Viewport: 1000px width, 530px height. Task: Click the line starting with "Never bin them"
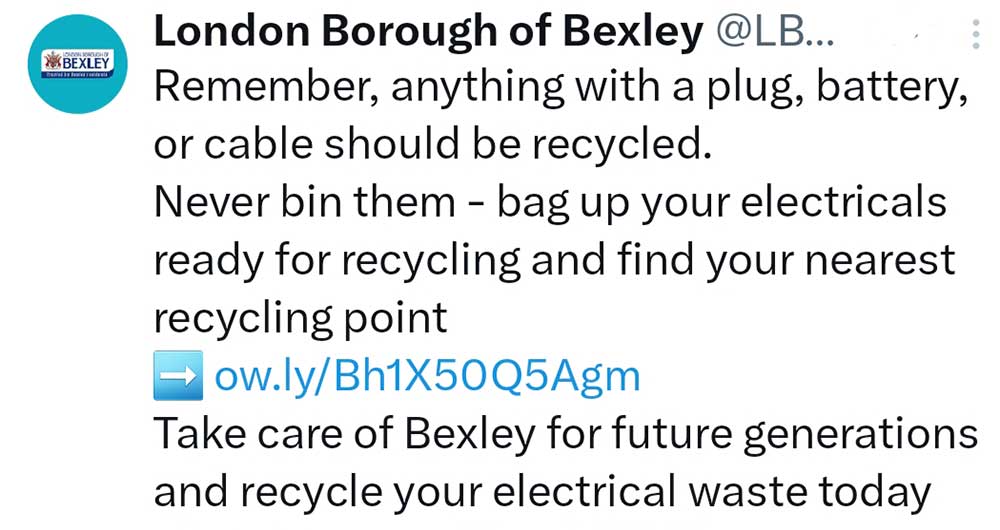549,203
